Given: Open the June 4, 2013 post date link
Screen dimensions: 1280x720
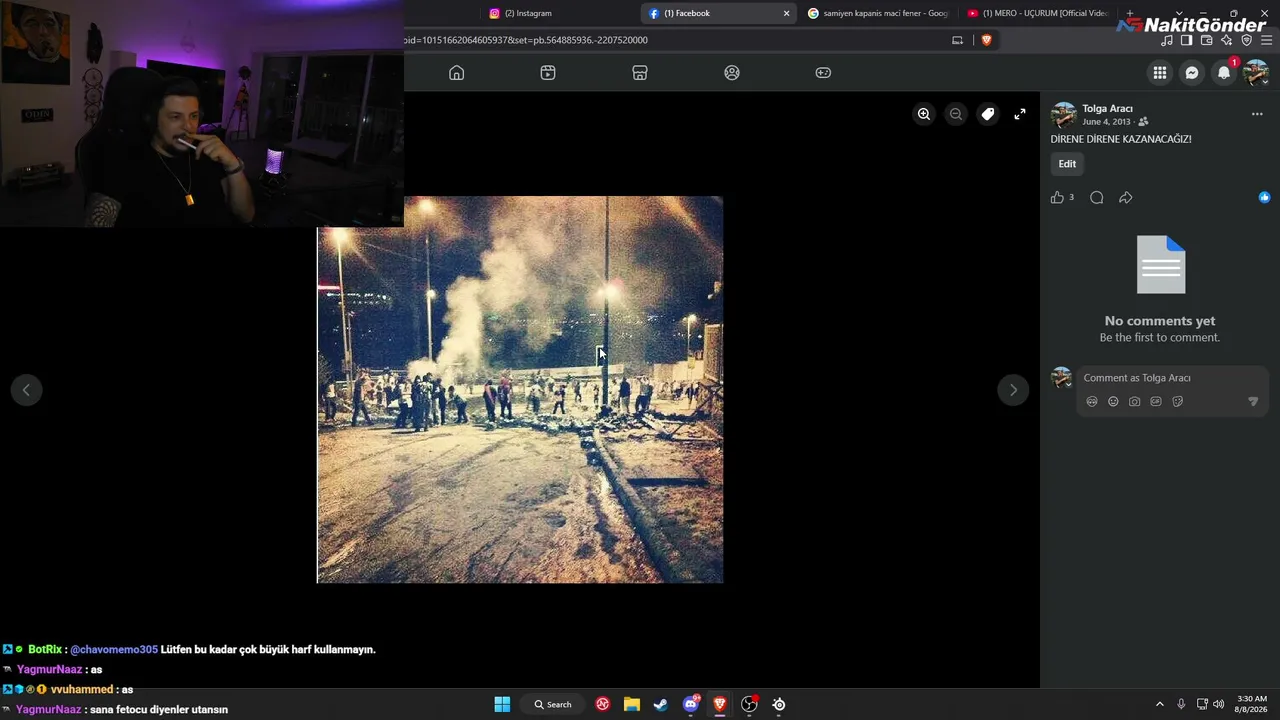Looking at the screenshot, I should point(1106,122).
